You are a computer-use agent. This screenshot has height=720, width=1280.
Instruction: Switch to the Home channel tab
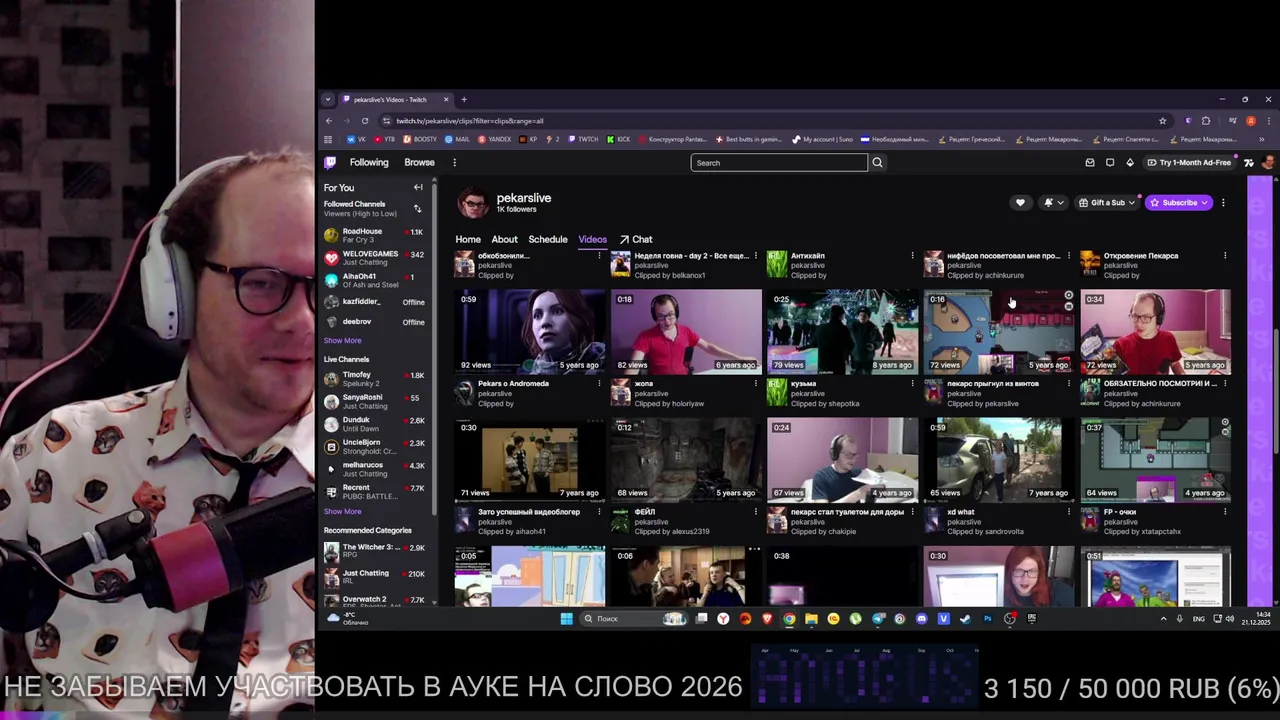point(468,239)
